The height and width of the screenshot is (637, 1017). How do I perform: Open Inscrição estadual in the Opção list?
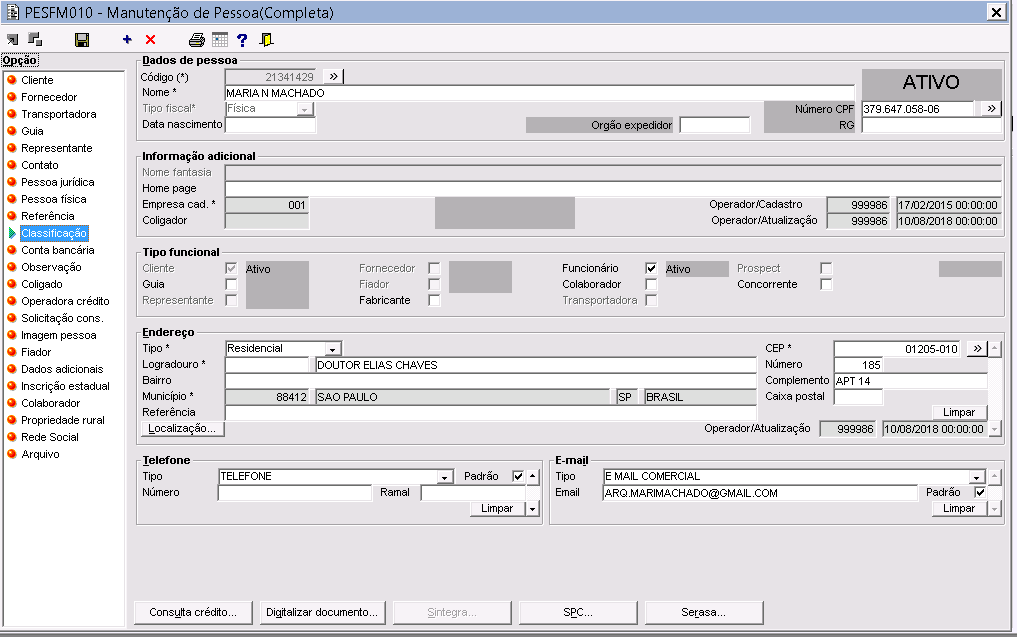65,386
